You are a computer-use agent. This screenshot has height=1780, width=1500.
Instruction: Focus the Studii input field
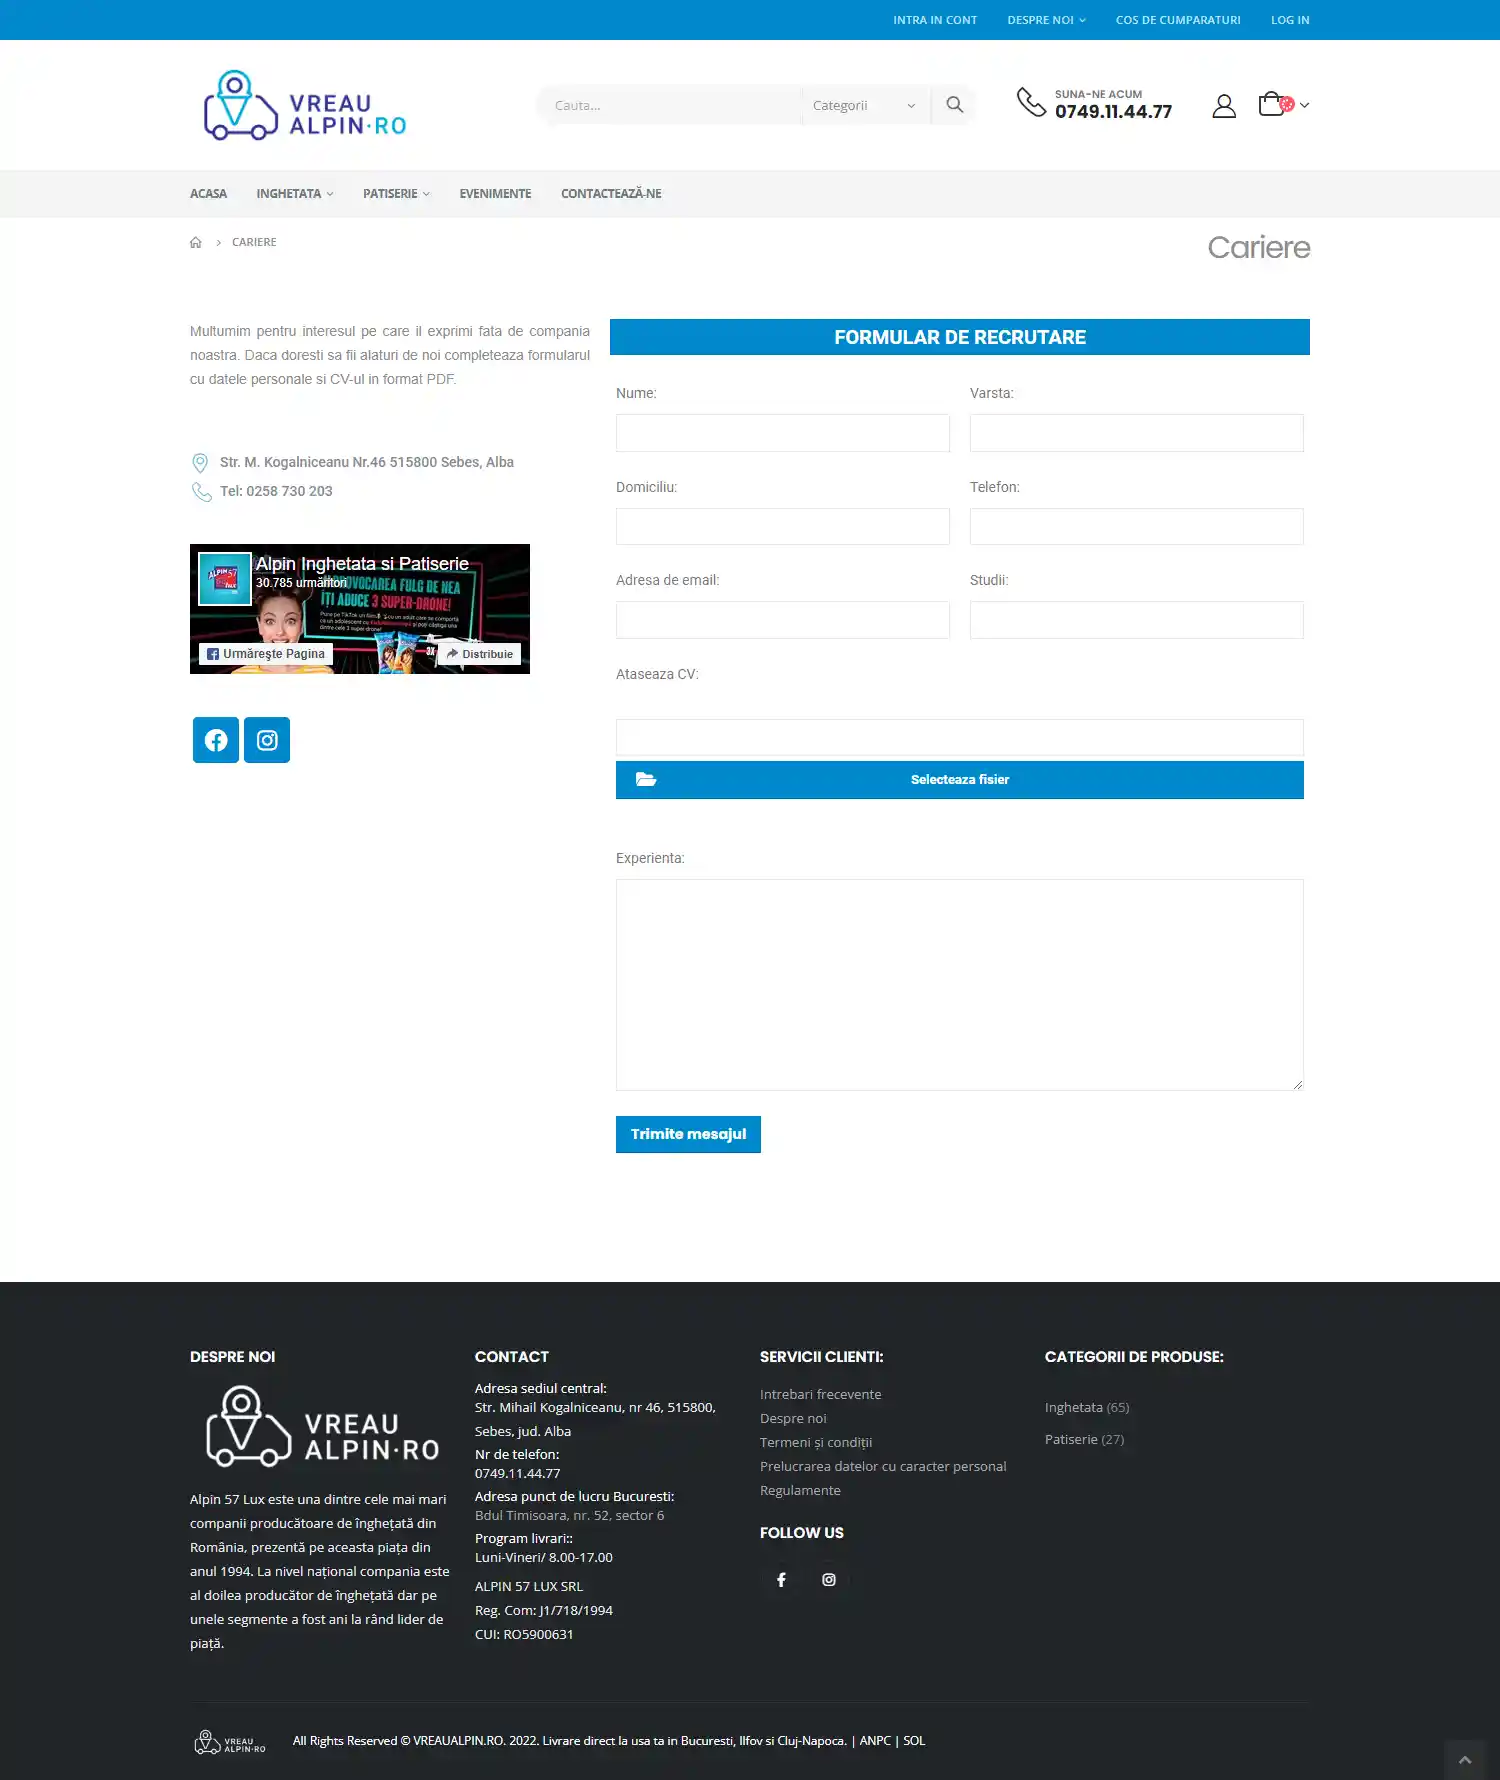[x=1137, y=620]
